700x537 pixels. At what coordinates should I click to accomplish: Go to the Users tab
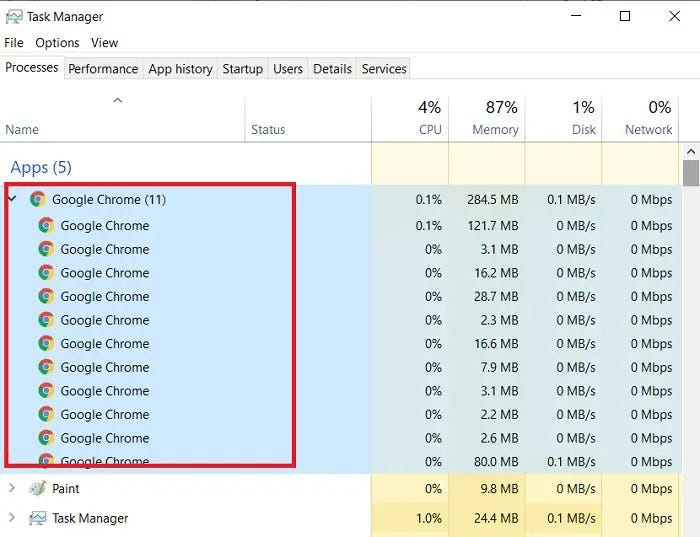coord(288,69)
